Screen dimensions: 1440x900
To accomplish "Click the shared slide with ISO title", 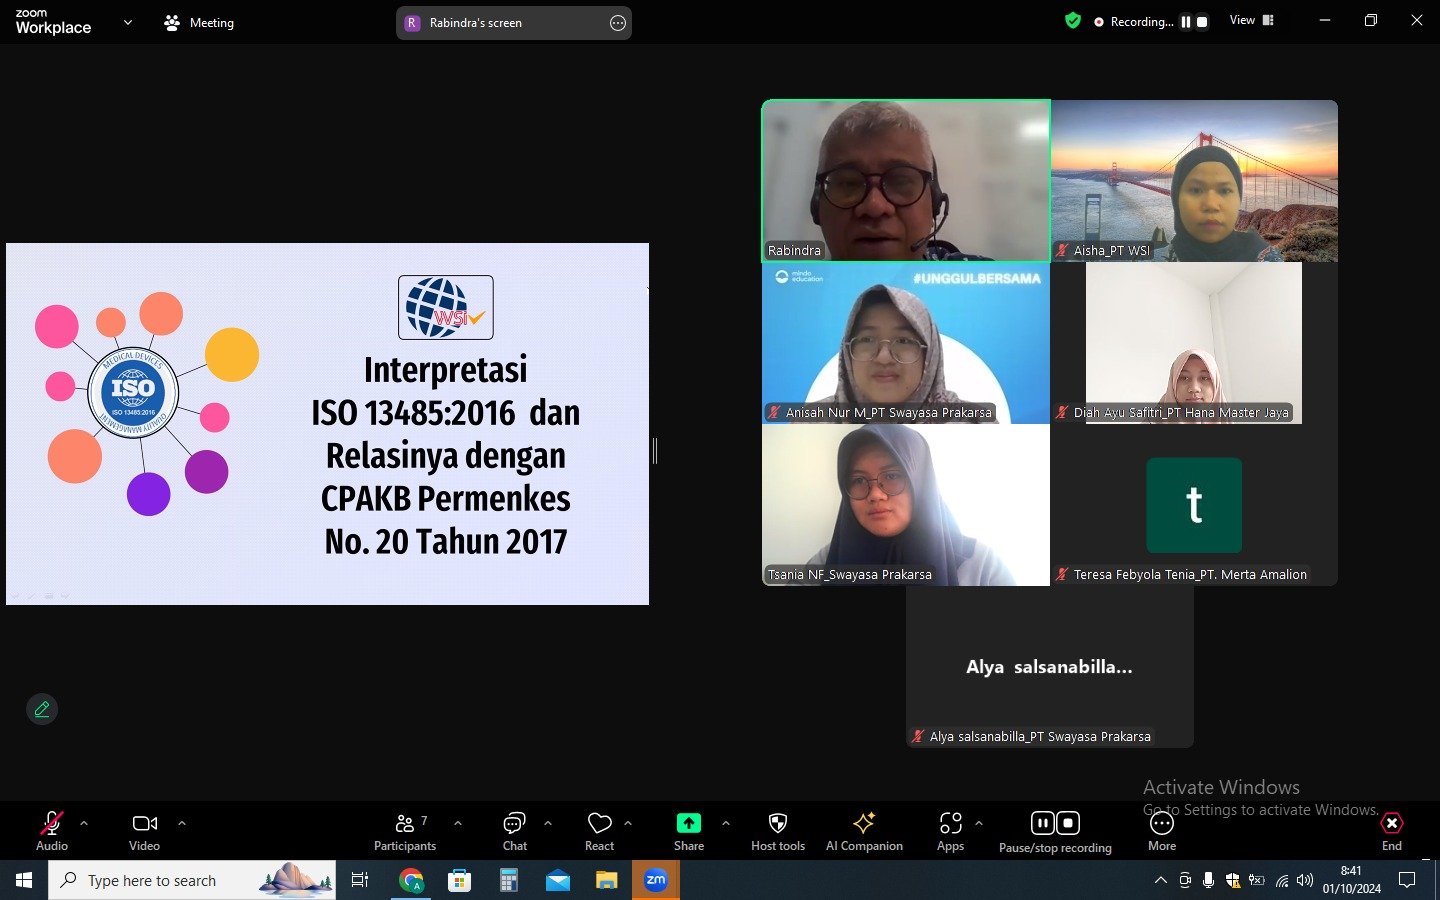I will (x=327, y=424).
